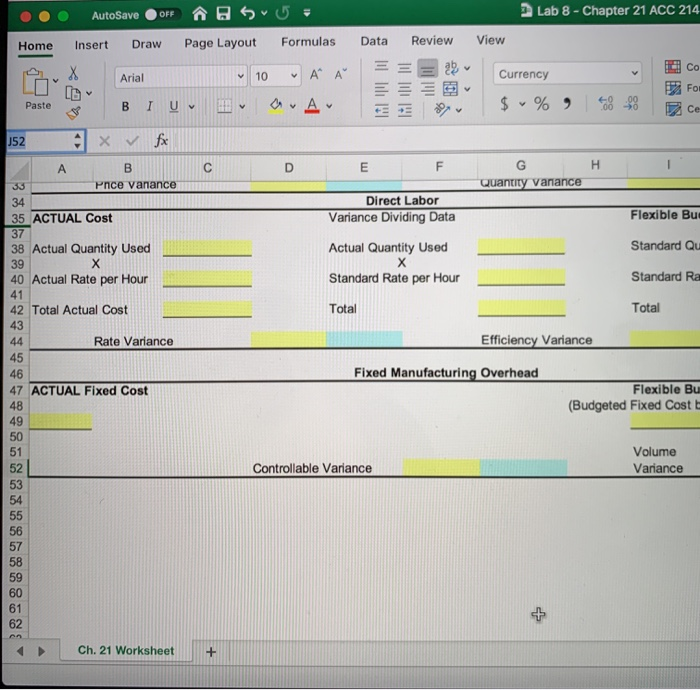This screenshot has height=690, width=700.
Task: Click the Center text icon
Action: [x=404, y=89]
